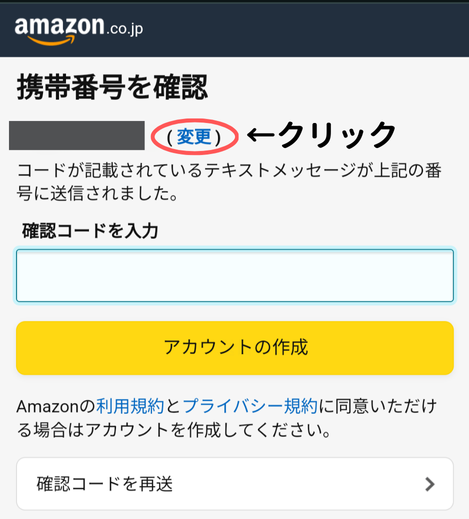469x519 pixels.
Task: Click the dark navy header bar beside the logo
Action: [300, 30]
